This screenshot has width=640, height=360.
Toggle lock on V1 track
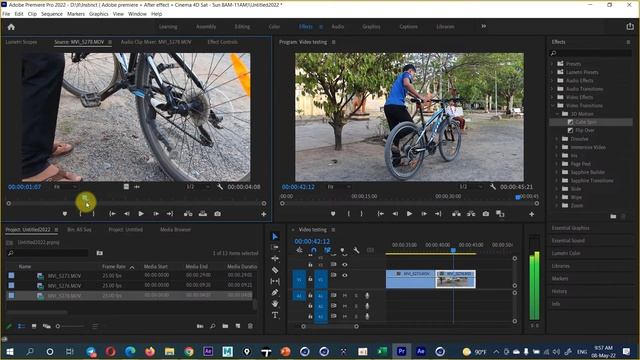click(x=310, y=279)
